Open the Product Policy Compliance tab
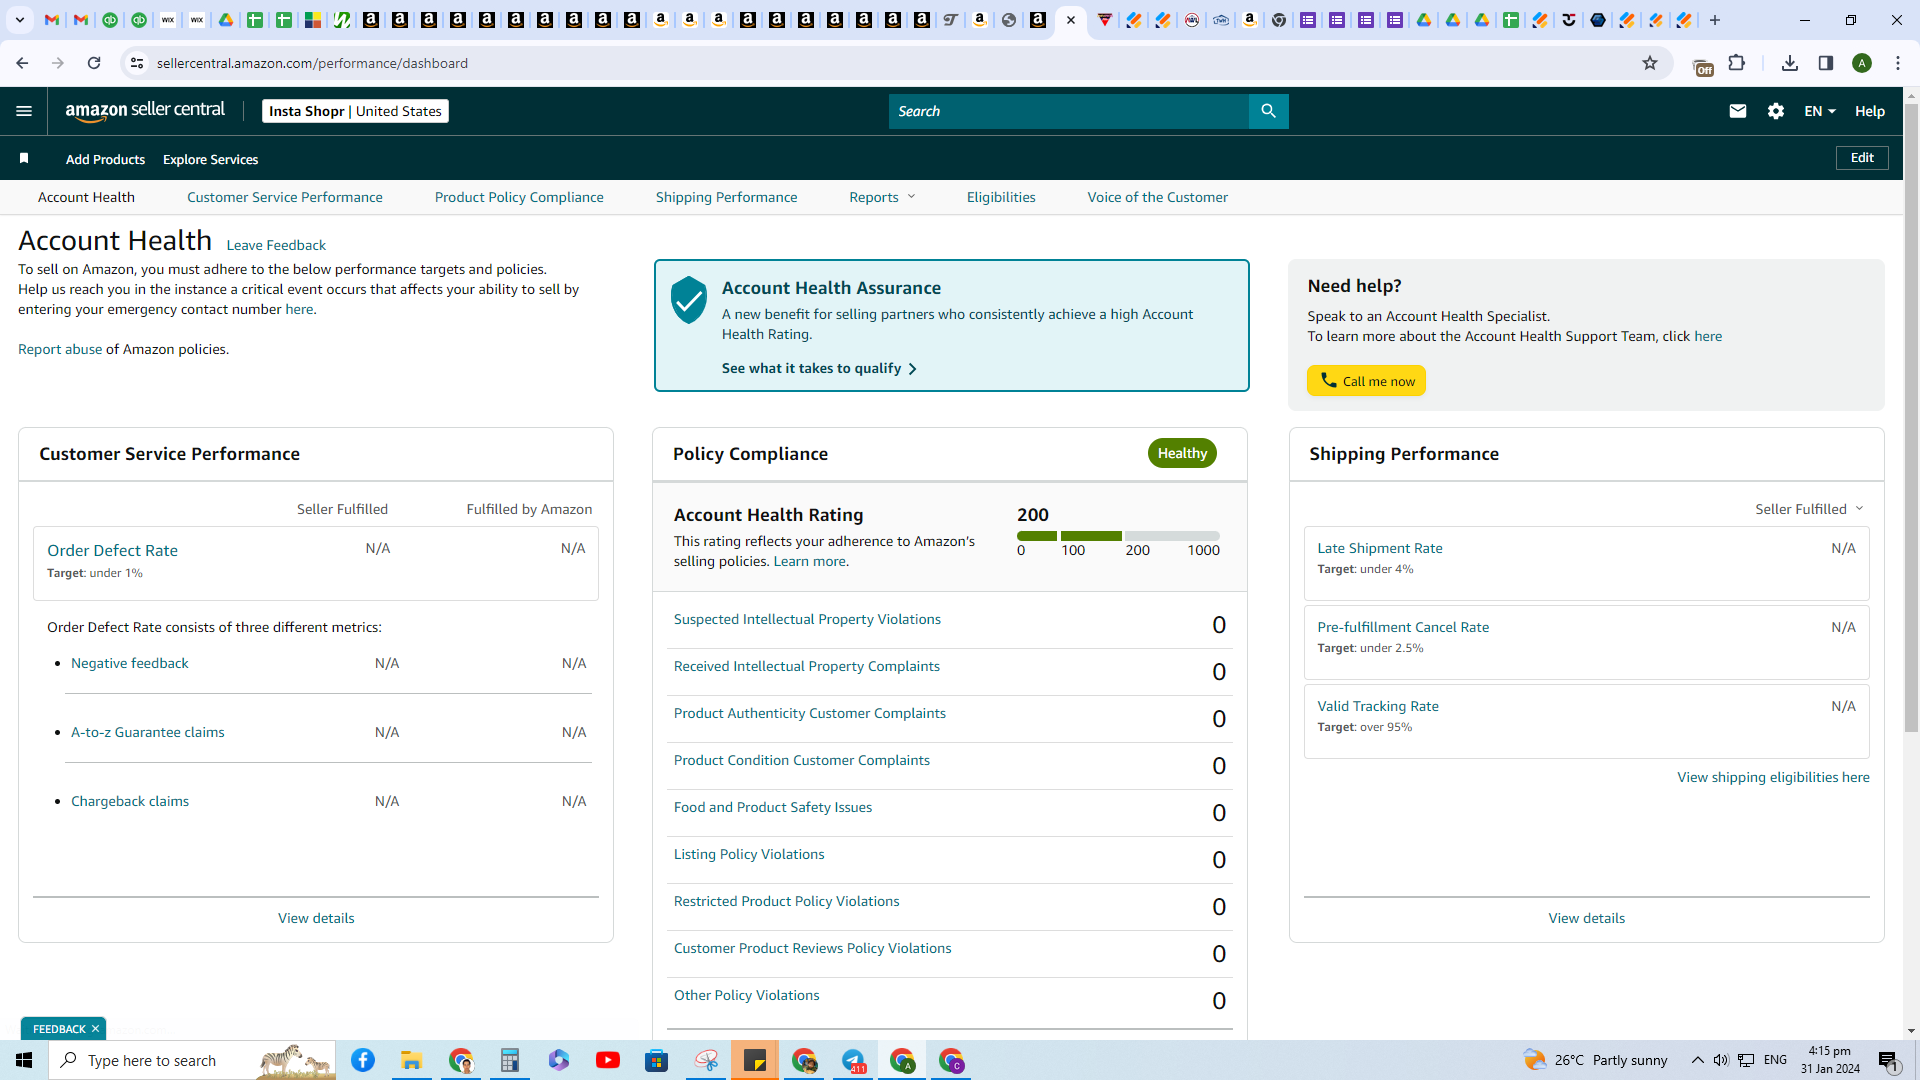This screenshot has height=1080, width=1920. (519, 197)
